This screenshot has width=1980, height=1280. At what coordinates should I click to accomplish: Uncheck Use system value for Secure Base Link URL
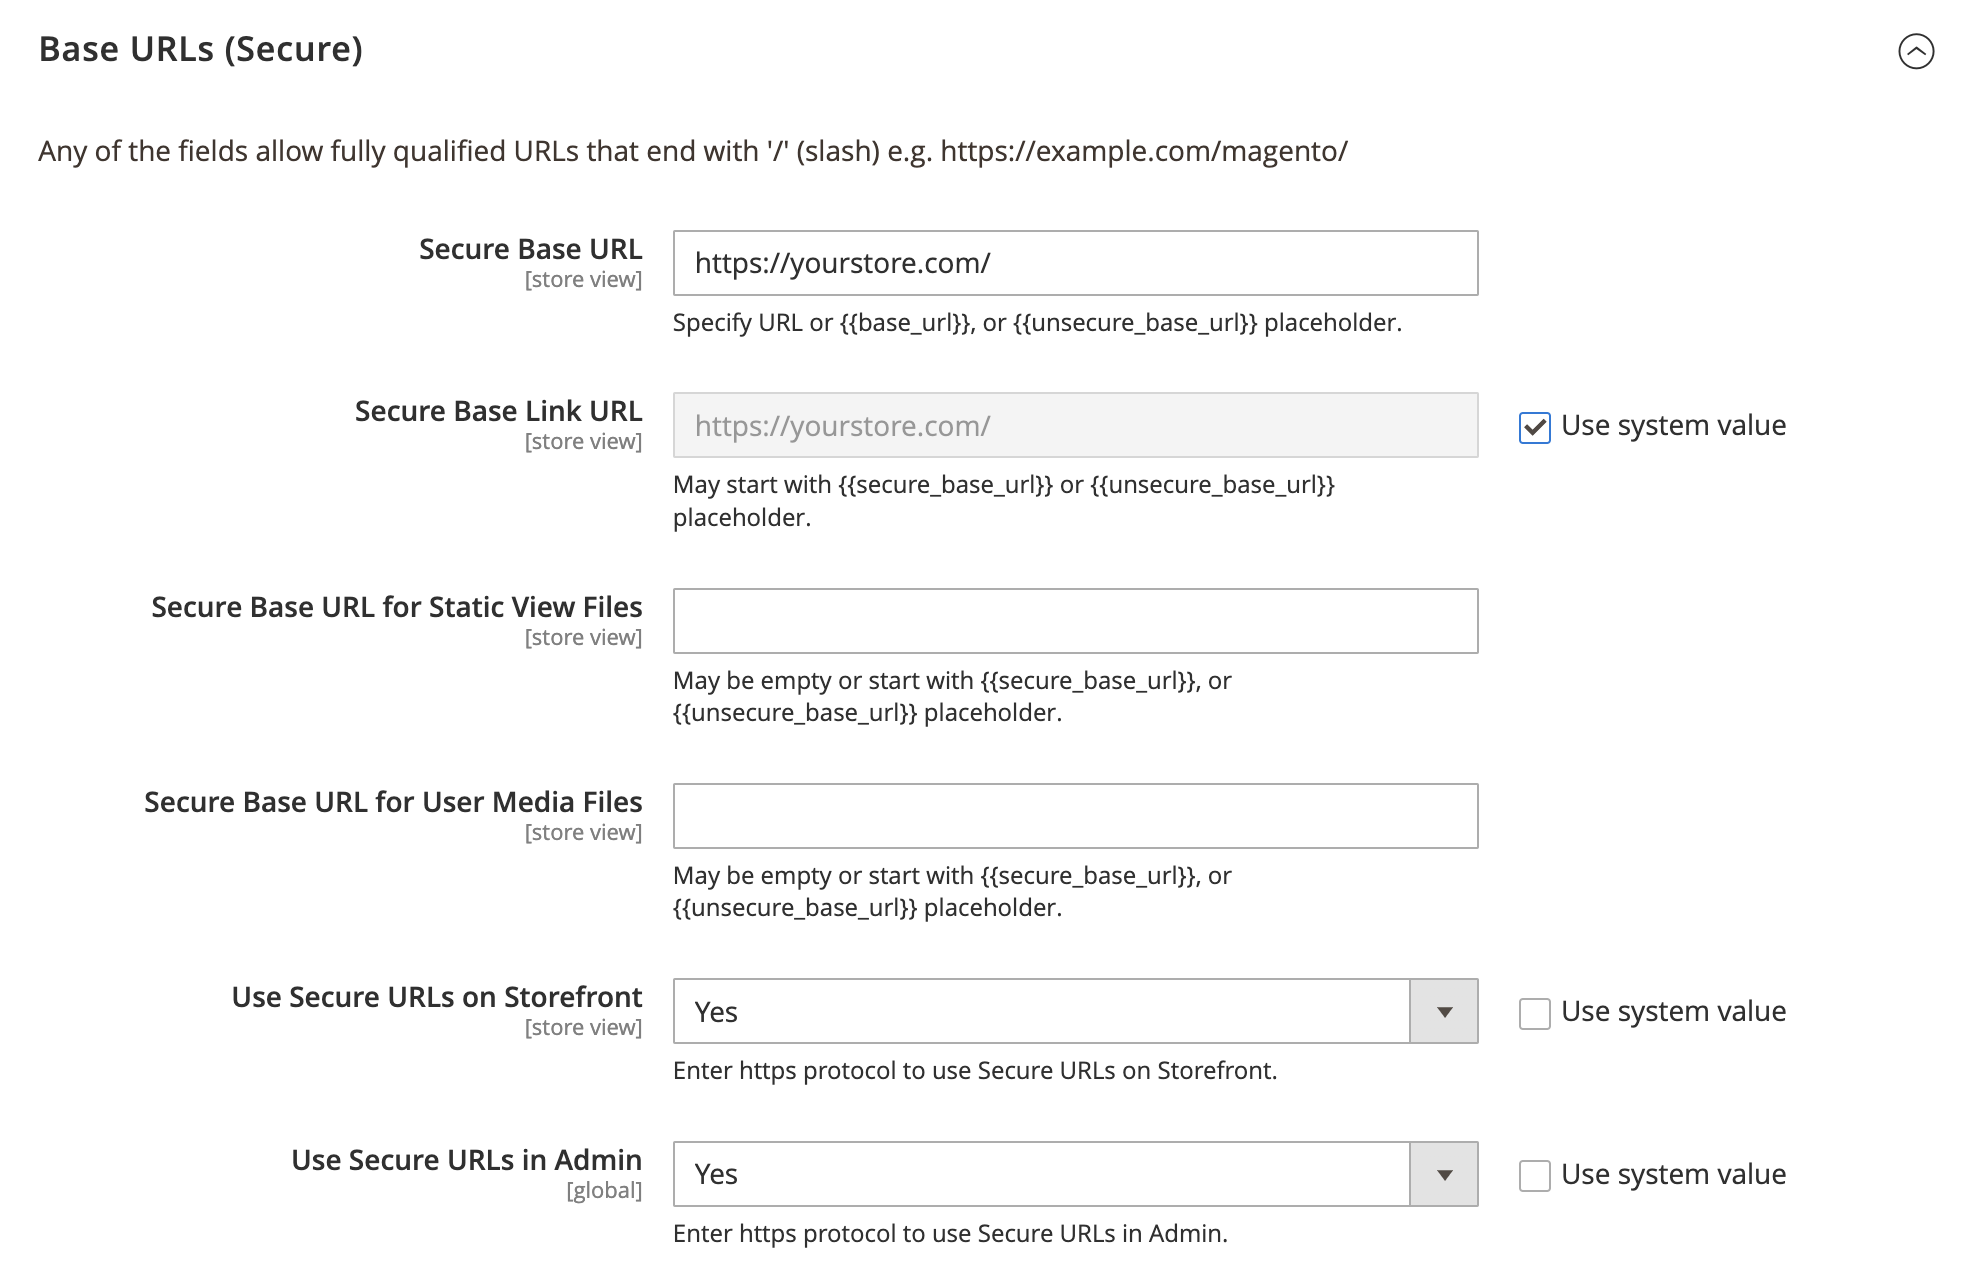point(1533,425)
